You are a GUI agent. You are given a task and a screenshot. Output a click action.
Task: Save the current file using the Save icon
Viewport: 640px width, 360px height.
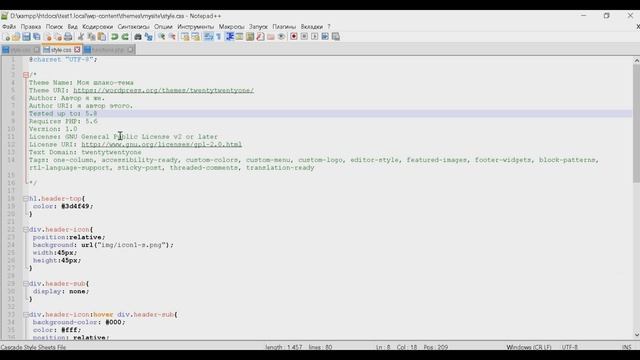click(x=26, y=37)
